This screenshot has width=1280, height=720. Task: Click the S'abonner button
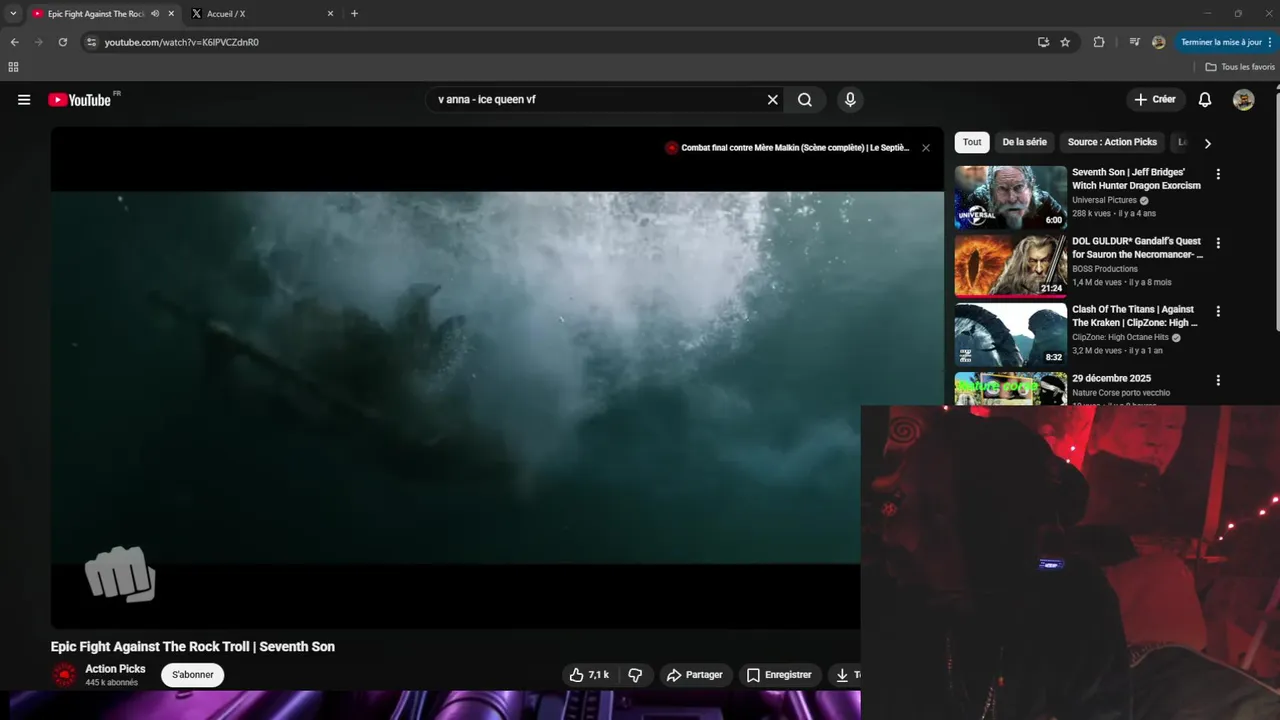pyautogui.click(x=193, y=675)
